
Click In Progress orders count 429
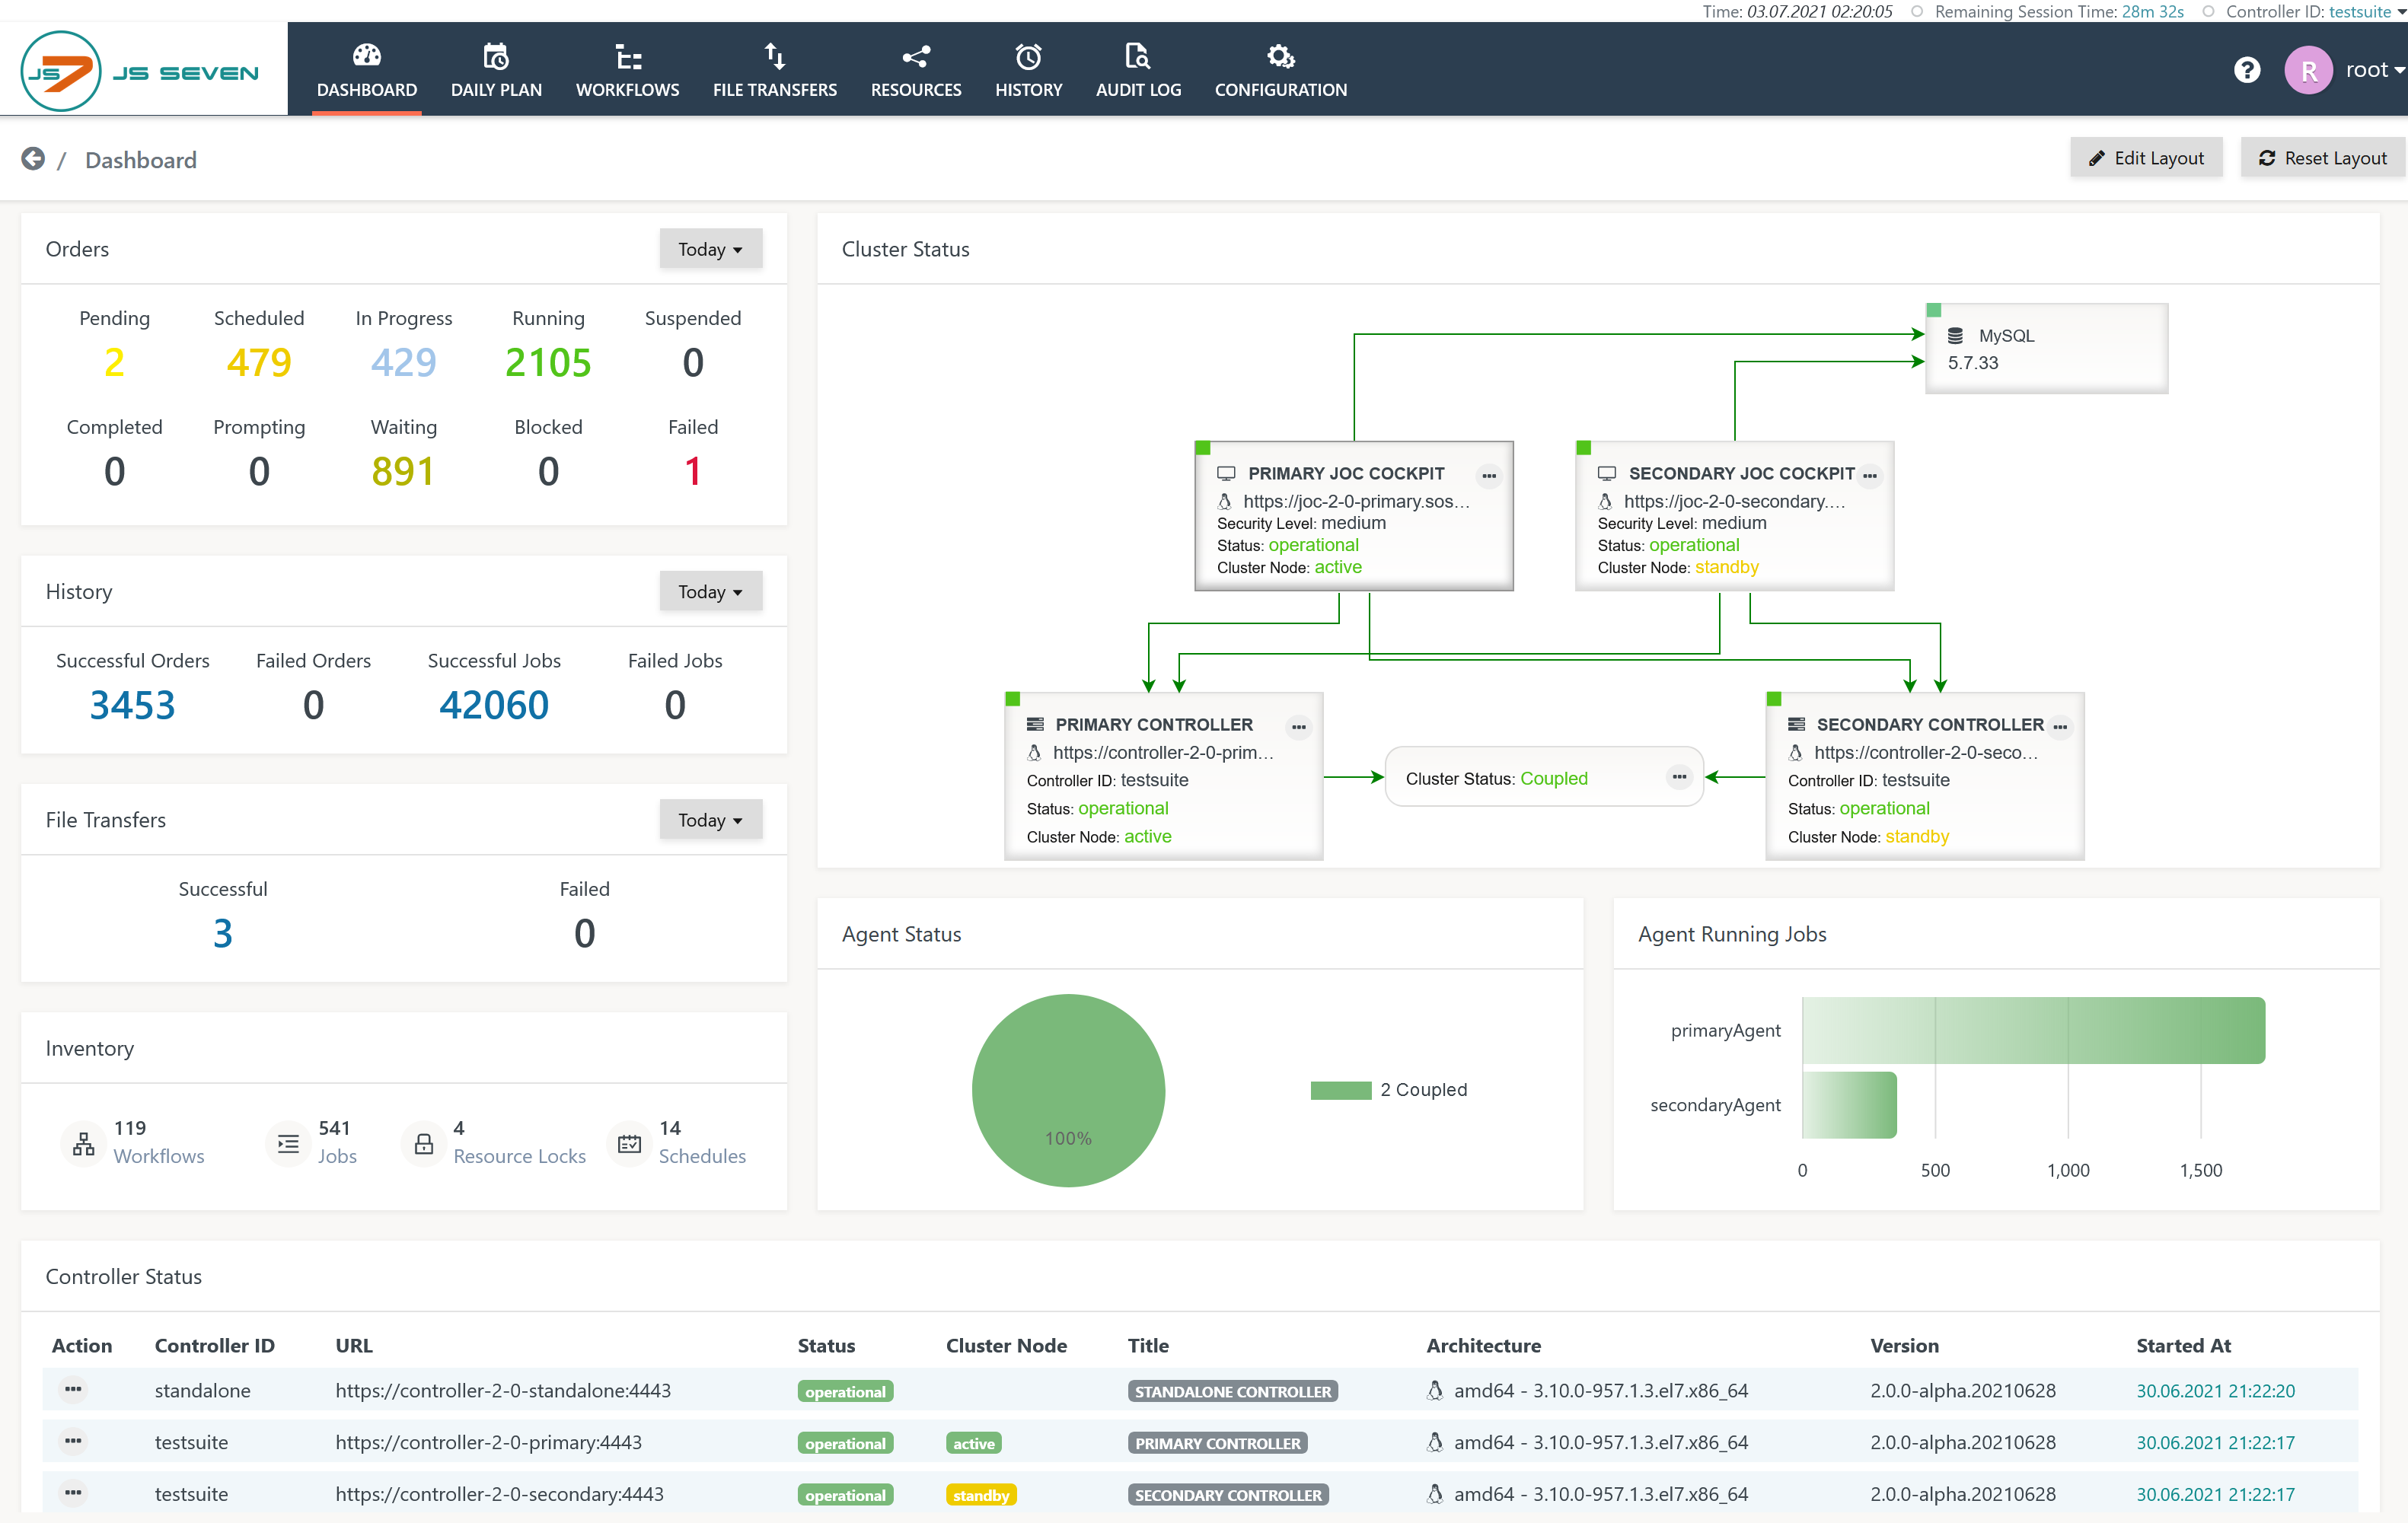click(404, 362)
